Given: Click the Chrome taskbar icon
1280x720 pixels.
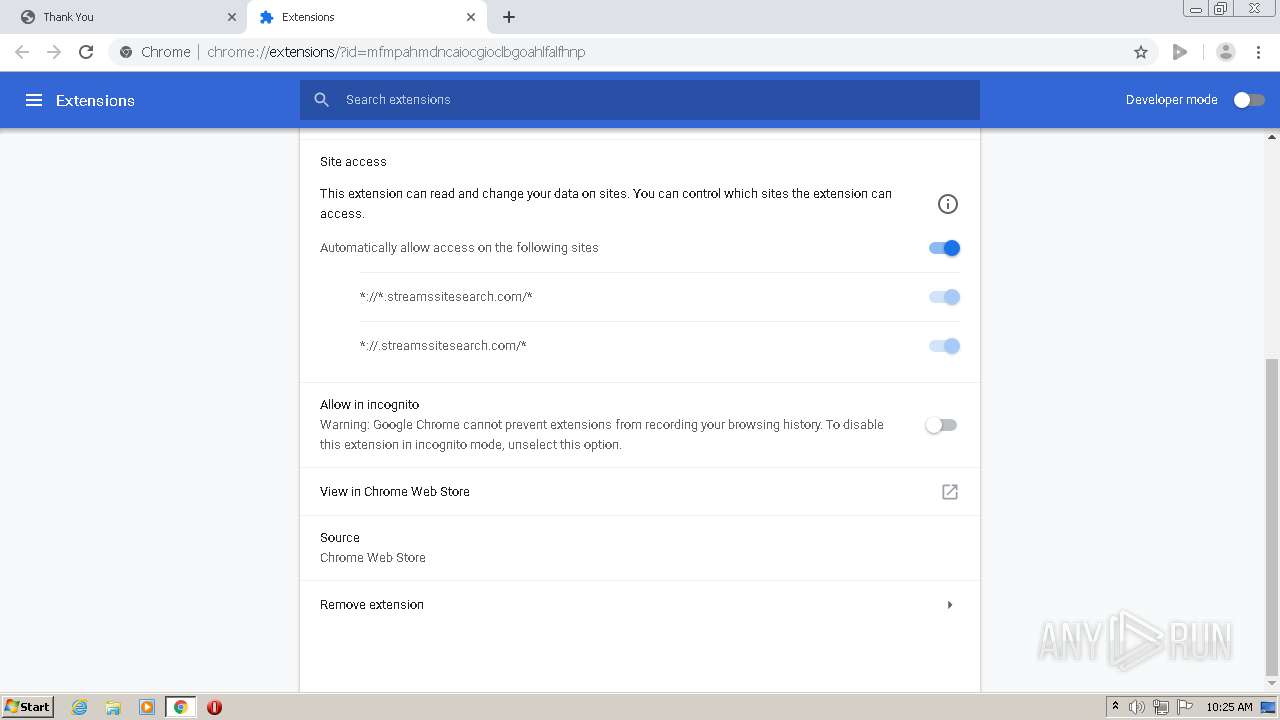Looking at the screenshot, I should [180, 707].
